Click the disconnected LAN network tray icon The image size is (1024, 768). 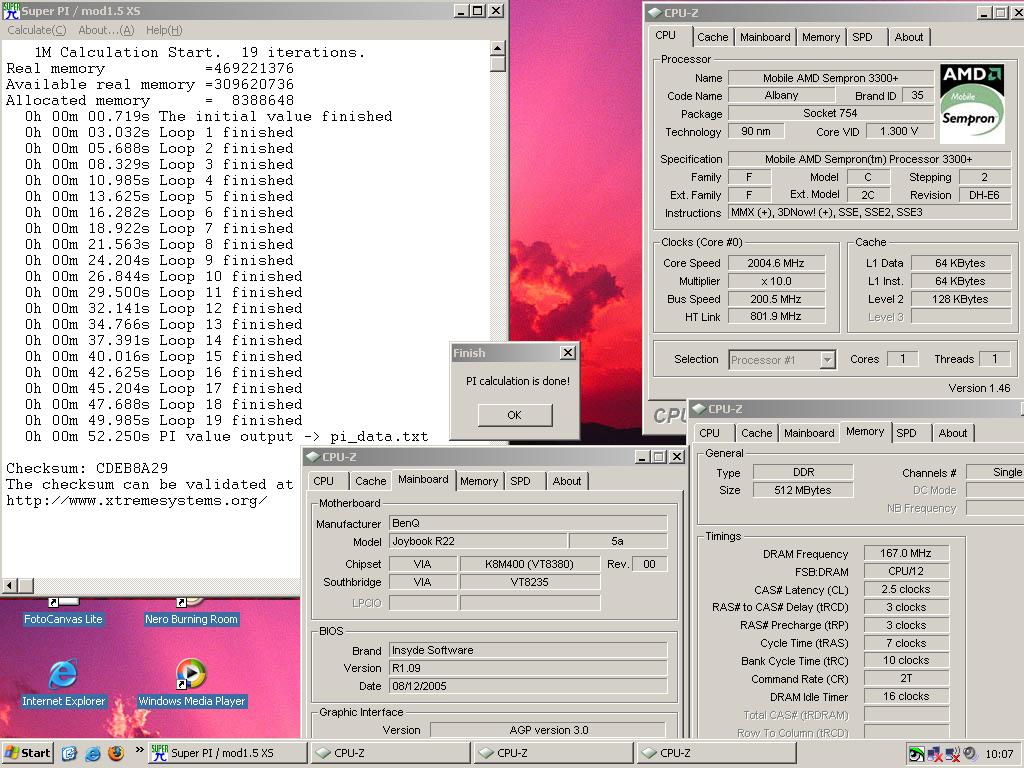(935, 754)
